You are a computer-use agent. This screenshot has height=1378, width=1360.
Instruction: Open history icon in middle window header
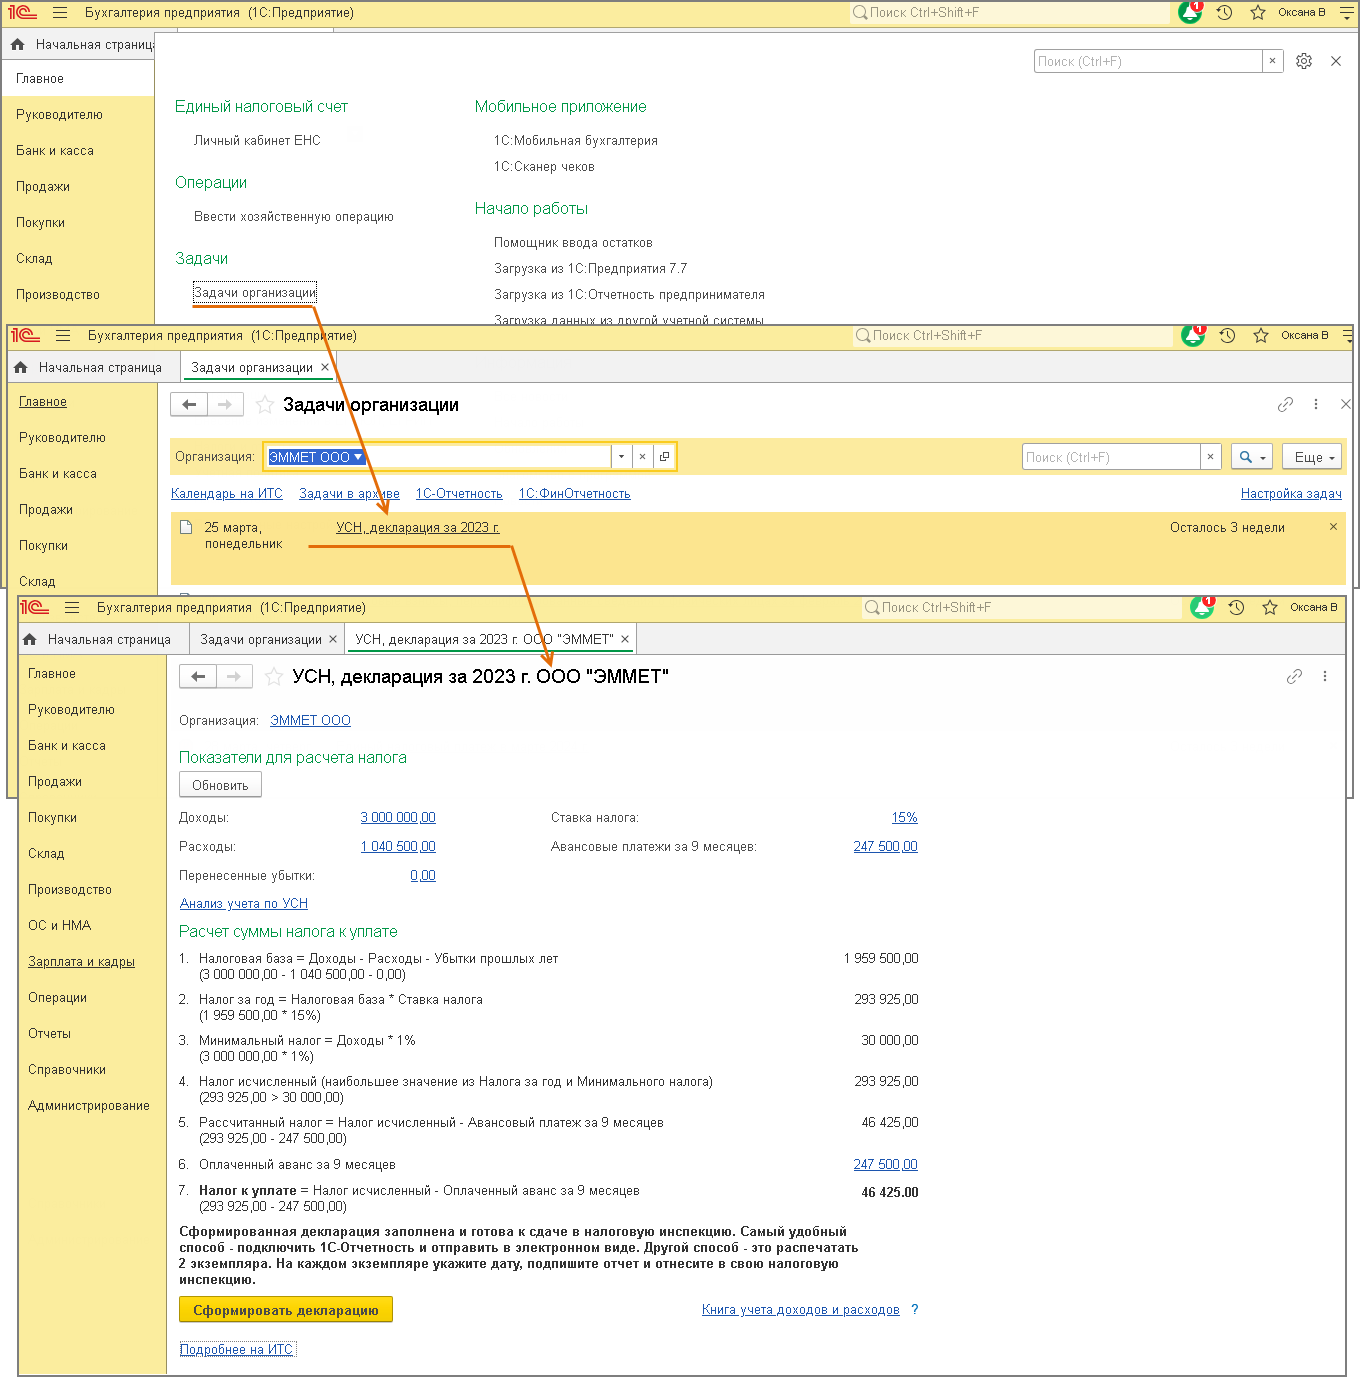pos(1227,336)
